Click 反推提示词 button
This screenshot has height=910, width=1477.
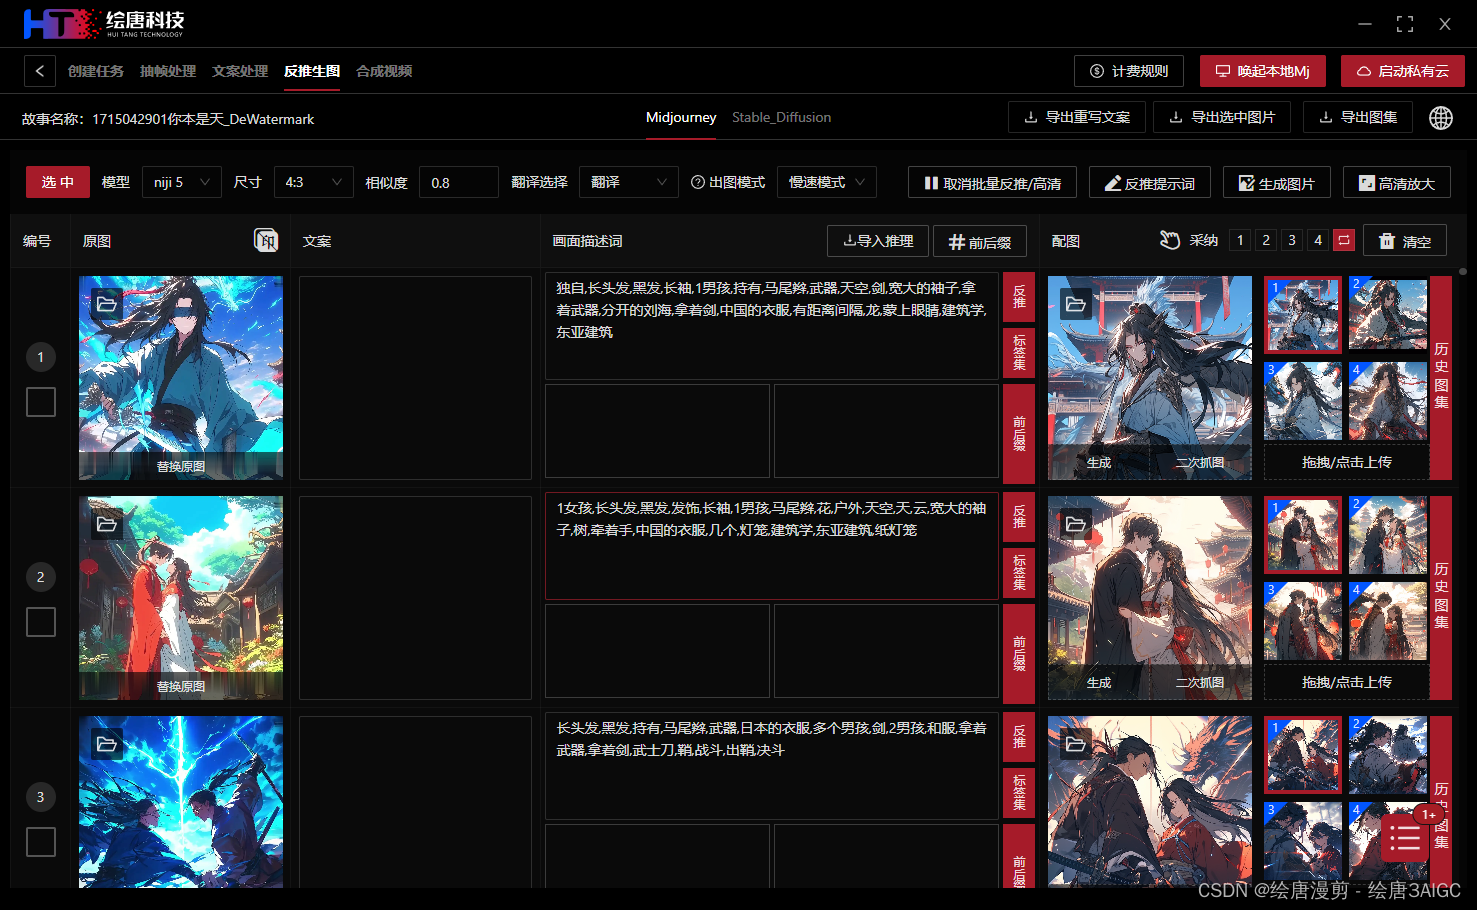coord(1150,183)
